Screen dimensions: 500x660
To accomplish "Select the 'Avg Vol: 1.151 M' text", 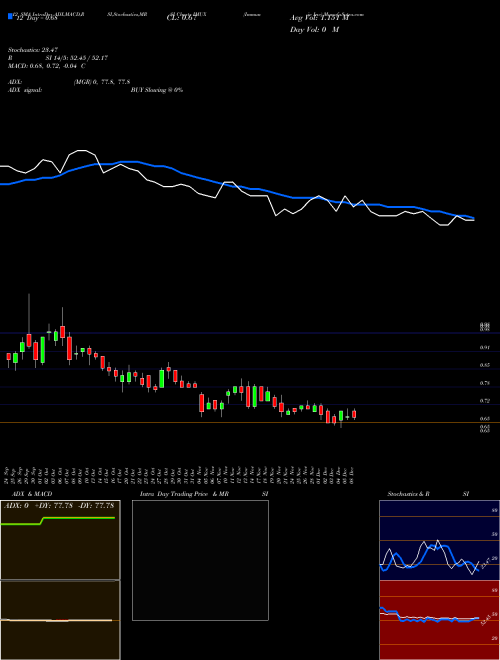I will click(x=319, y=18).
